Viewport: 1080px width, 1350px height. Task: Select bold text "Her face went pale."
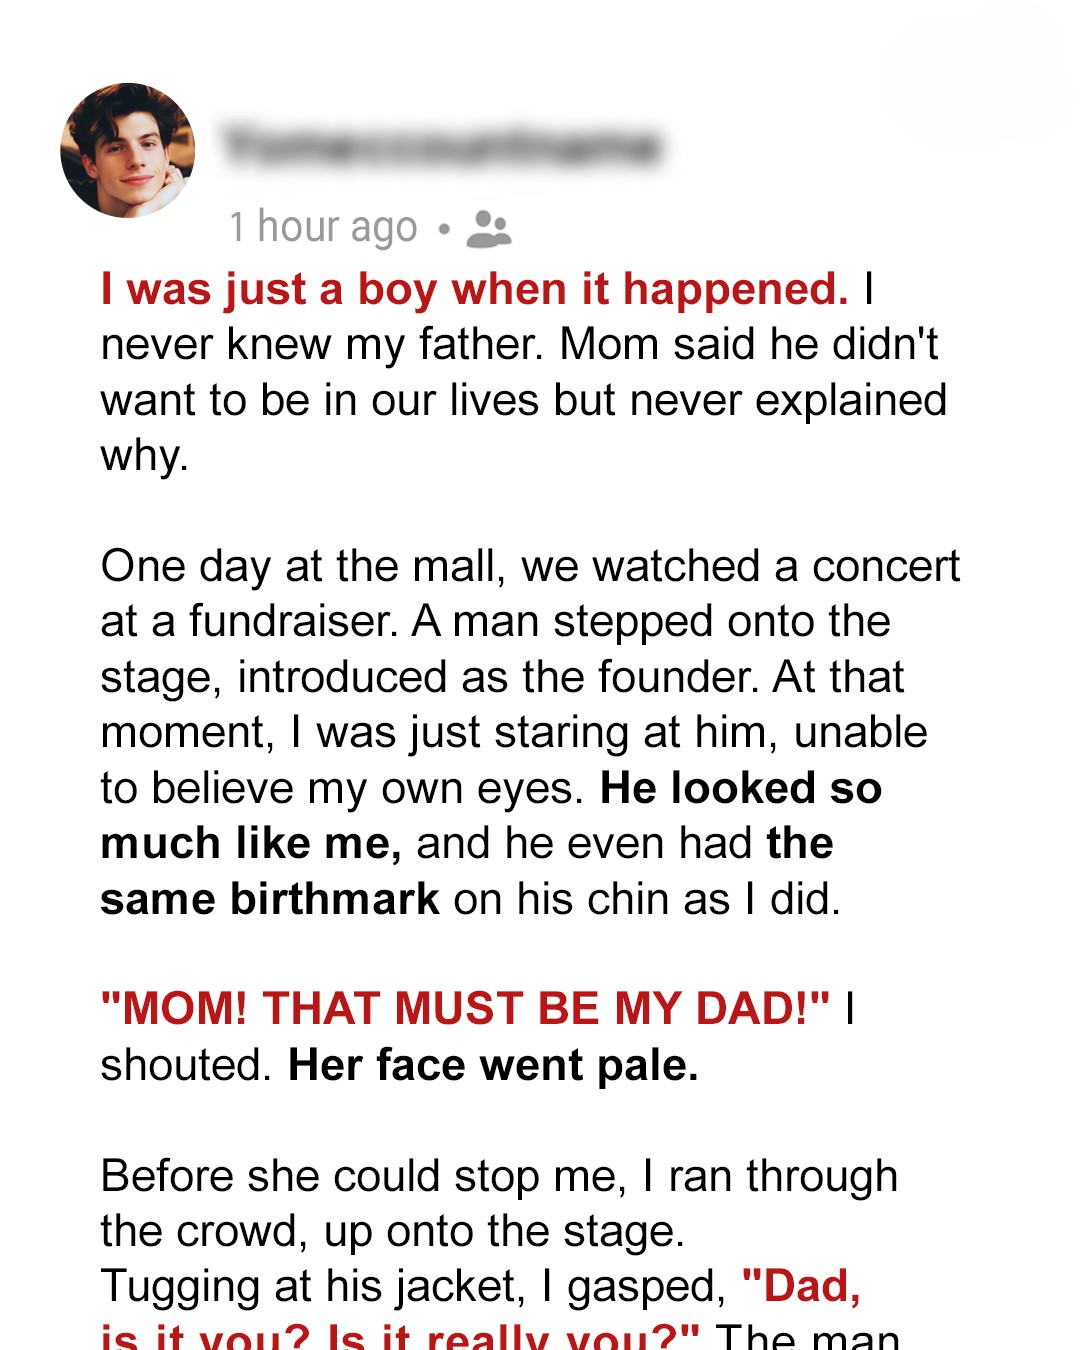click(493, 1065)
